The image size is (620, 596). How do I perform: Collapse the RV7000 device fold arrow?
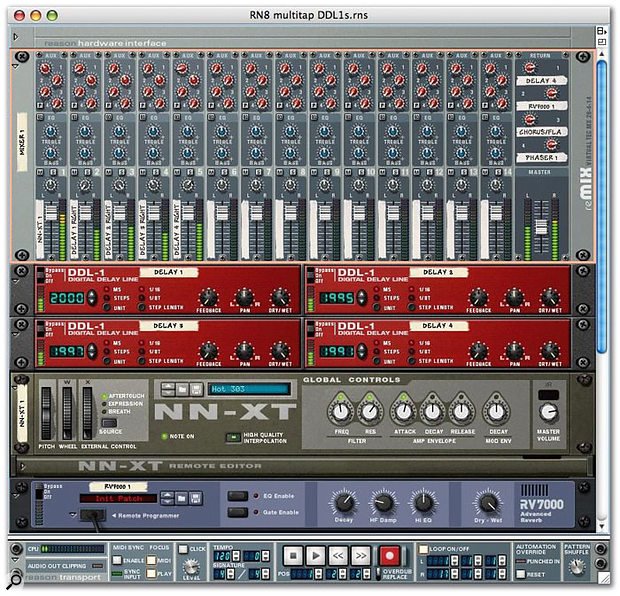[16, 496]
